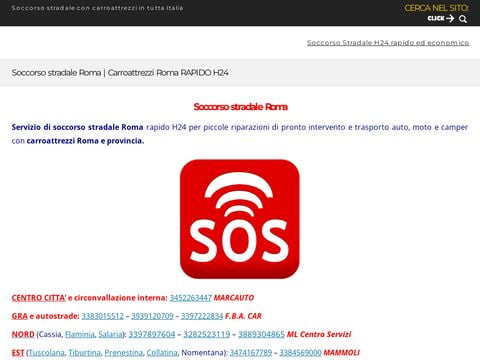Click the CLICK arrow next to search

click(441, 18)
